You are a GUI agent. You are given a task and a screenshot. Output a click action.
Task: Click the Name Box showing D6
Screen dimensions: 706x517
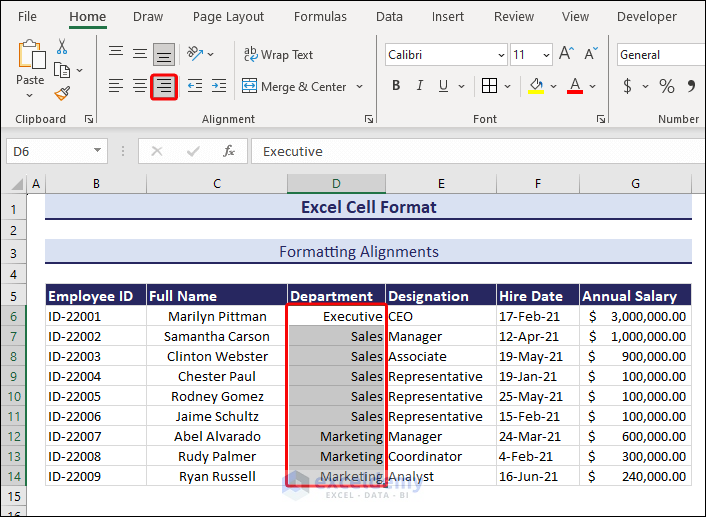tap(48, 151)
